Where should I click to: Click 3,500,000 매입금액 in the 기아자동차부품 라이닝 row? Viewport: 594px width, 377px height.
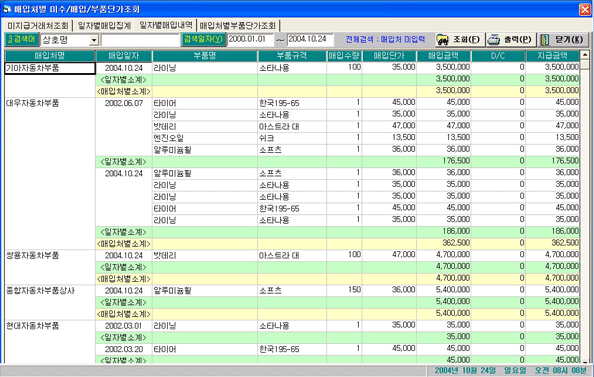click(x=444, y=68)
